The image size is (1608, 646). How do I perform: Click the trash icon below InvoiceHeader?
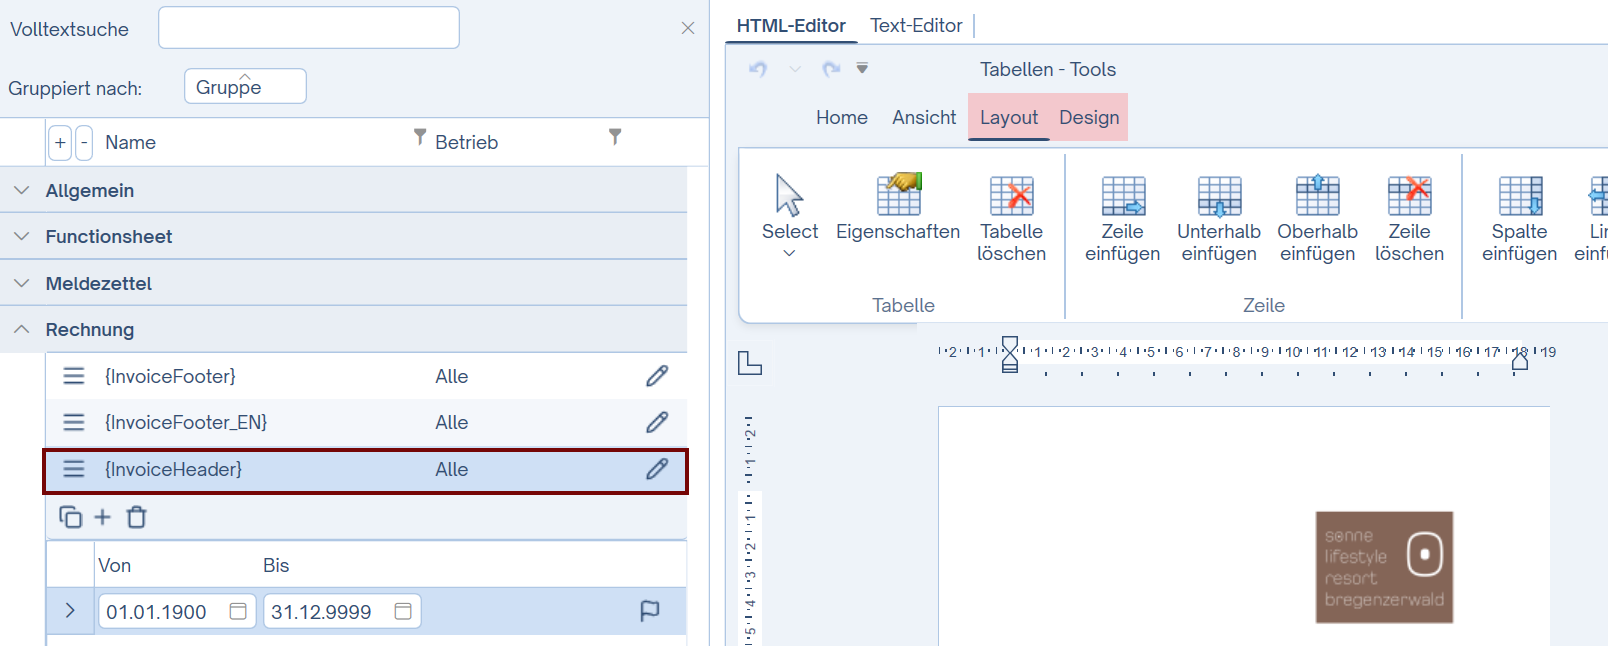[137, 517]
